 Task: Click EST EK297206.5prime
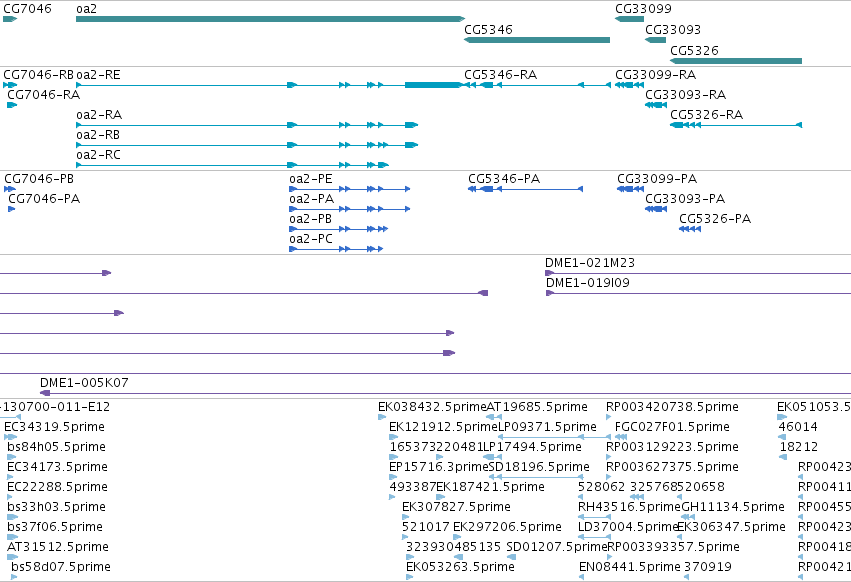[x=507, y=527]
